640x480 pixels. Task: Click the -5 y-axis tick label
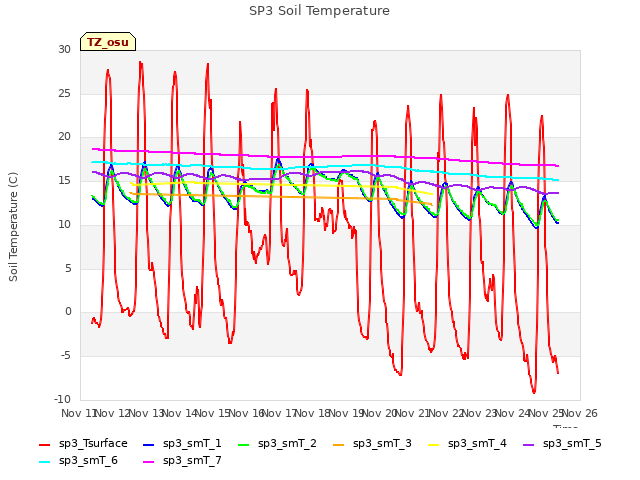[66, 356]
